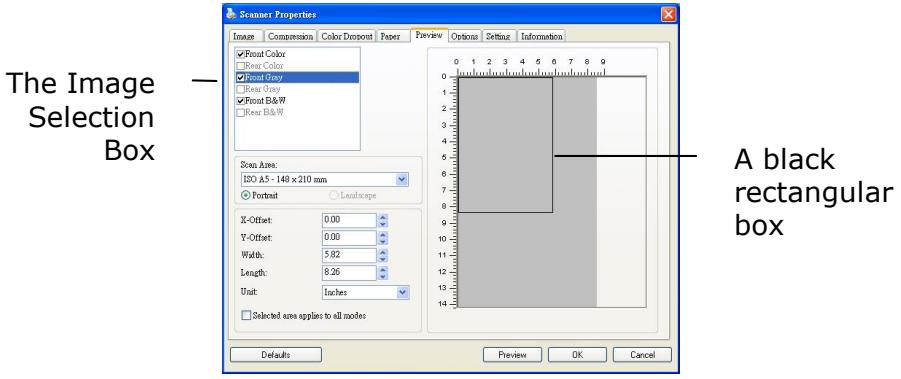The height and width of the screenshot is (379, 901).
Task: Toggle the Rear B&W checkbox
Action: click(241, 113)
